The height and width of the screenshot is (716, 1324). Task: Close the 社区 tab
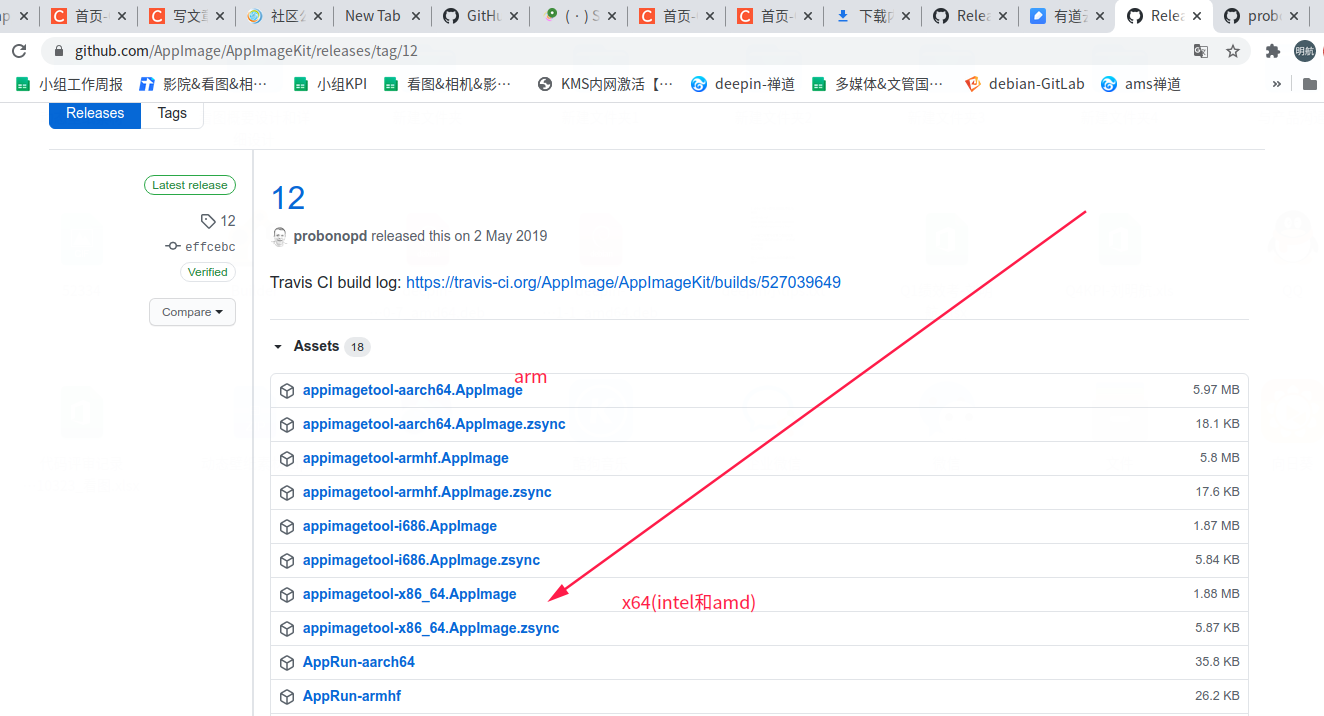[x=318, y=16]
